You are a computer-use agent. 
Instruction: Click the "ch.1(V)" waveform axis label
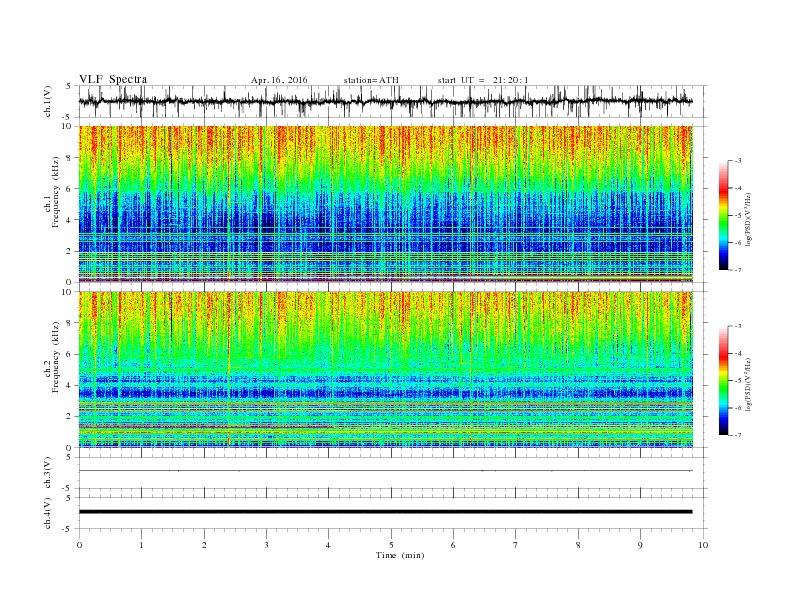coord(48,101)
